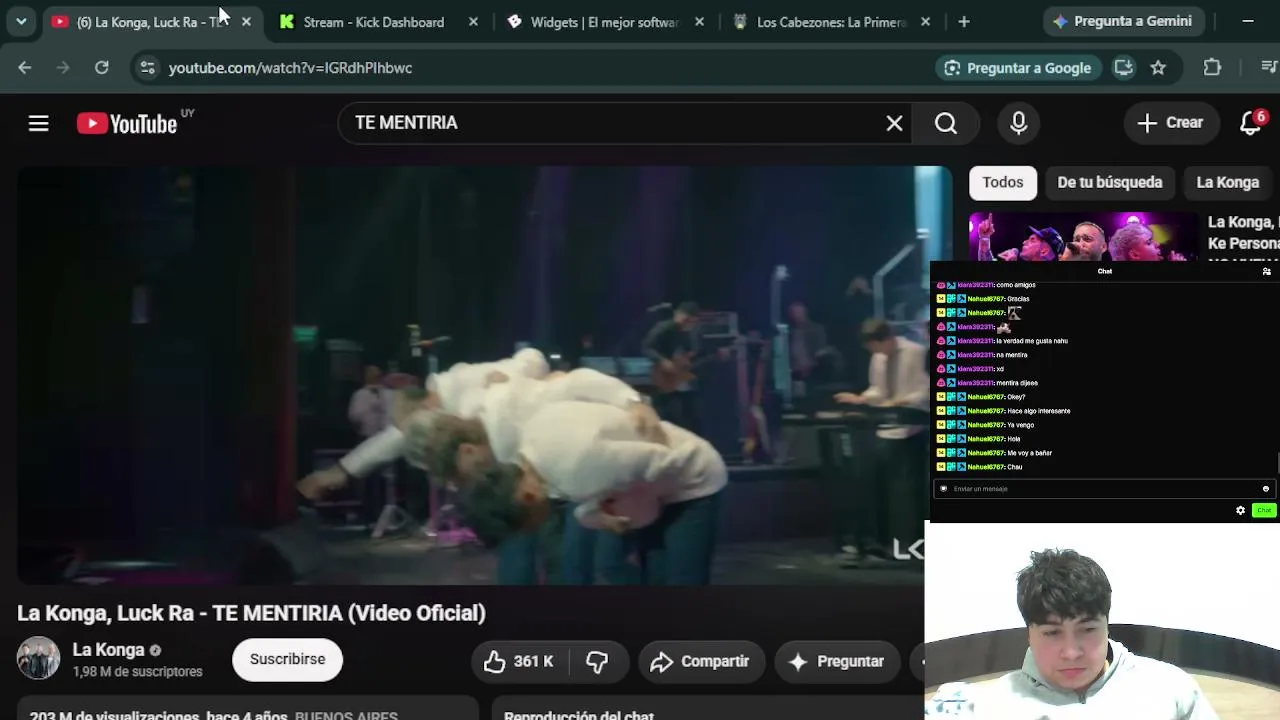Minimize the browser window
Screen dimensions: 1280x720
[x=1248, y=21]
